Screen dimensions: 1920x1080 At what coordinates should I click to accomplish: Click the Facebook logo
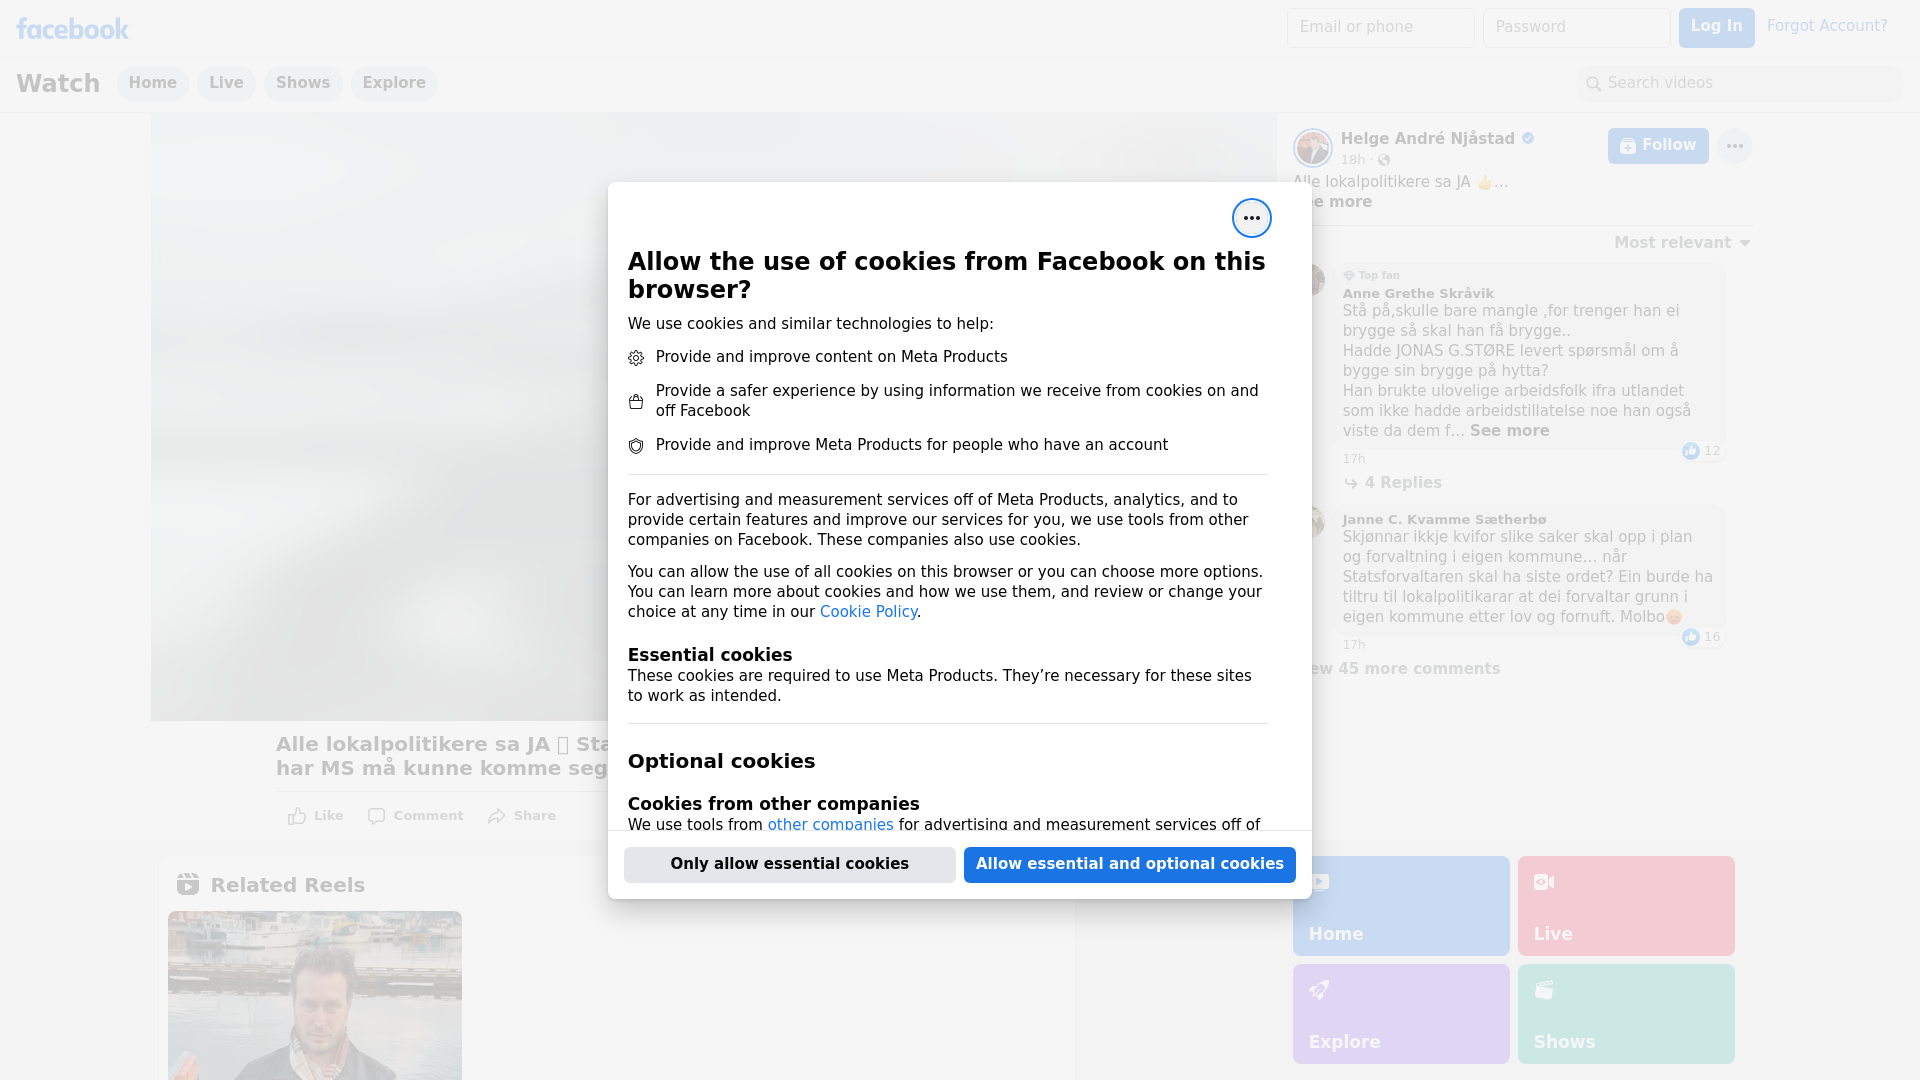(72, 29)
